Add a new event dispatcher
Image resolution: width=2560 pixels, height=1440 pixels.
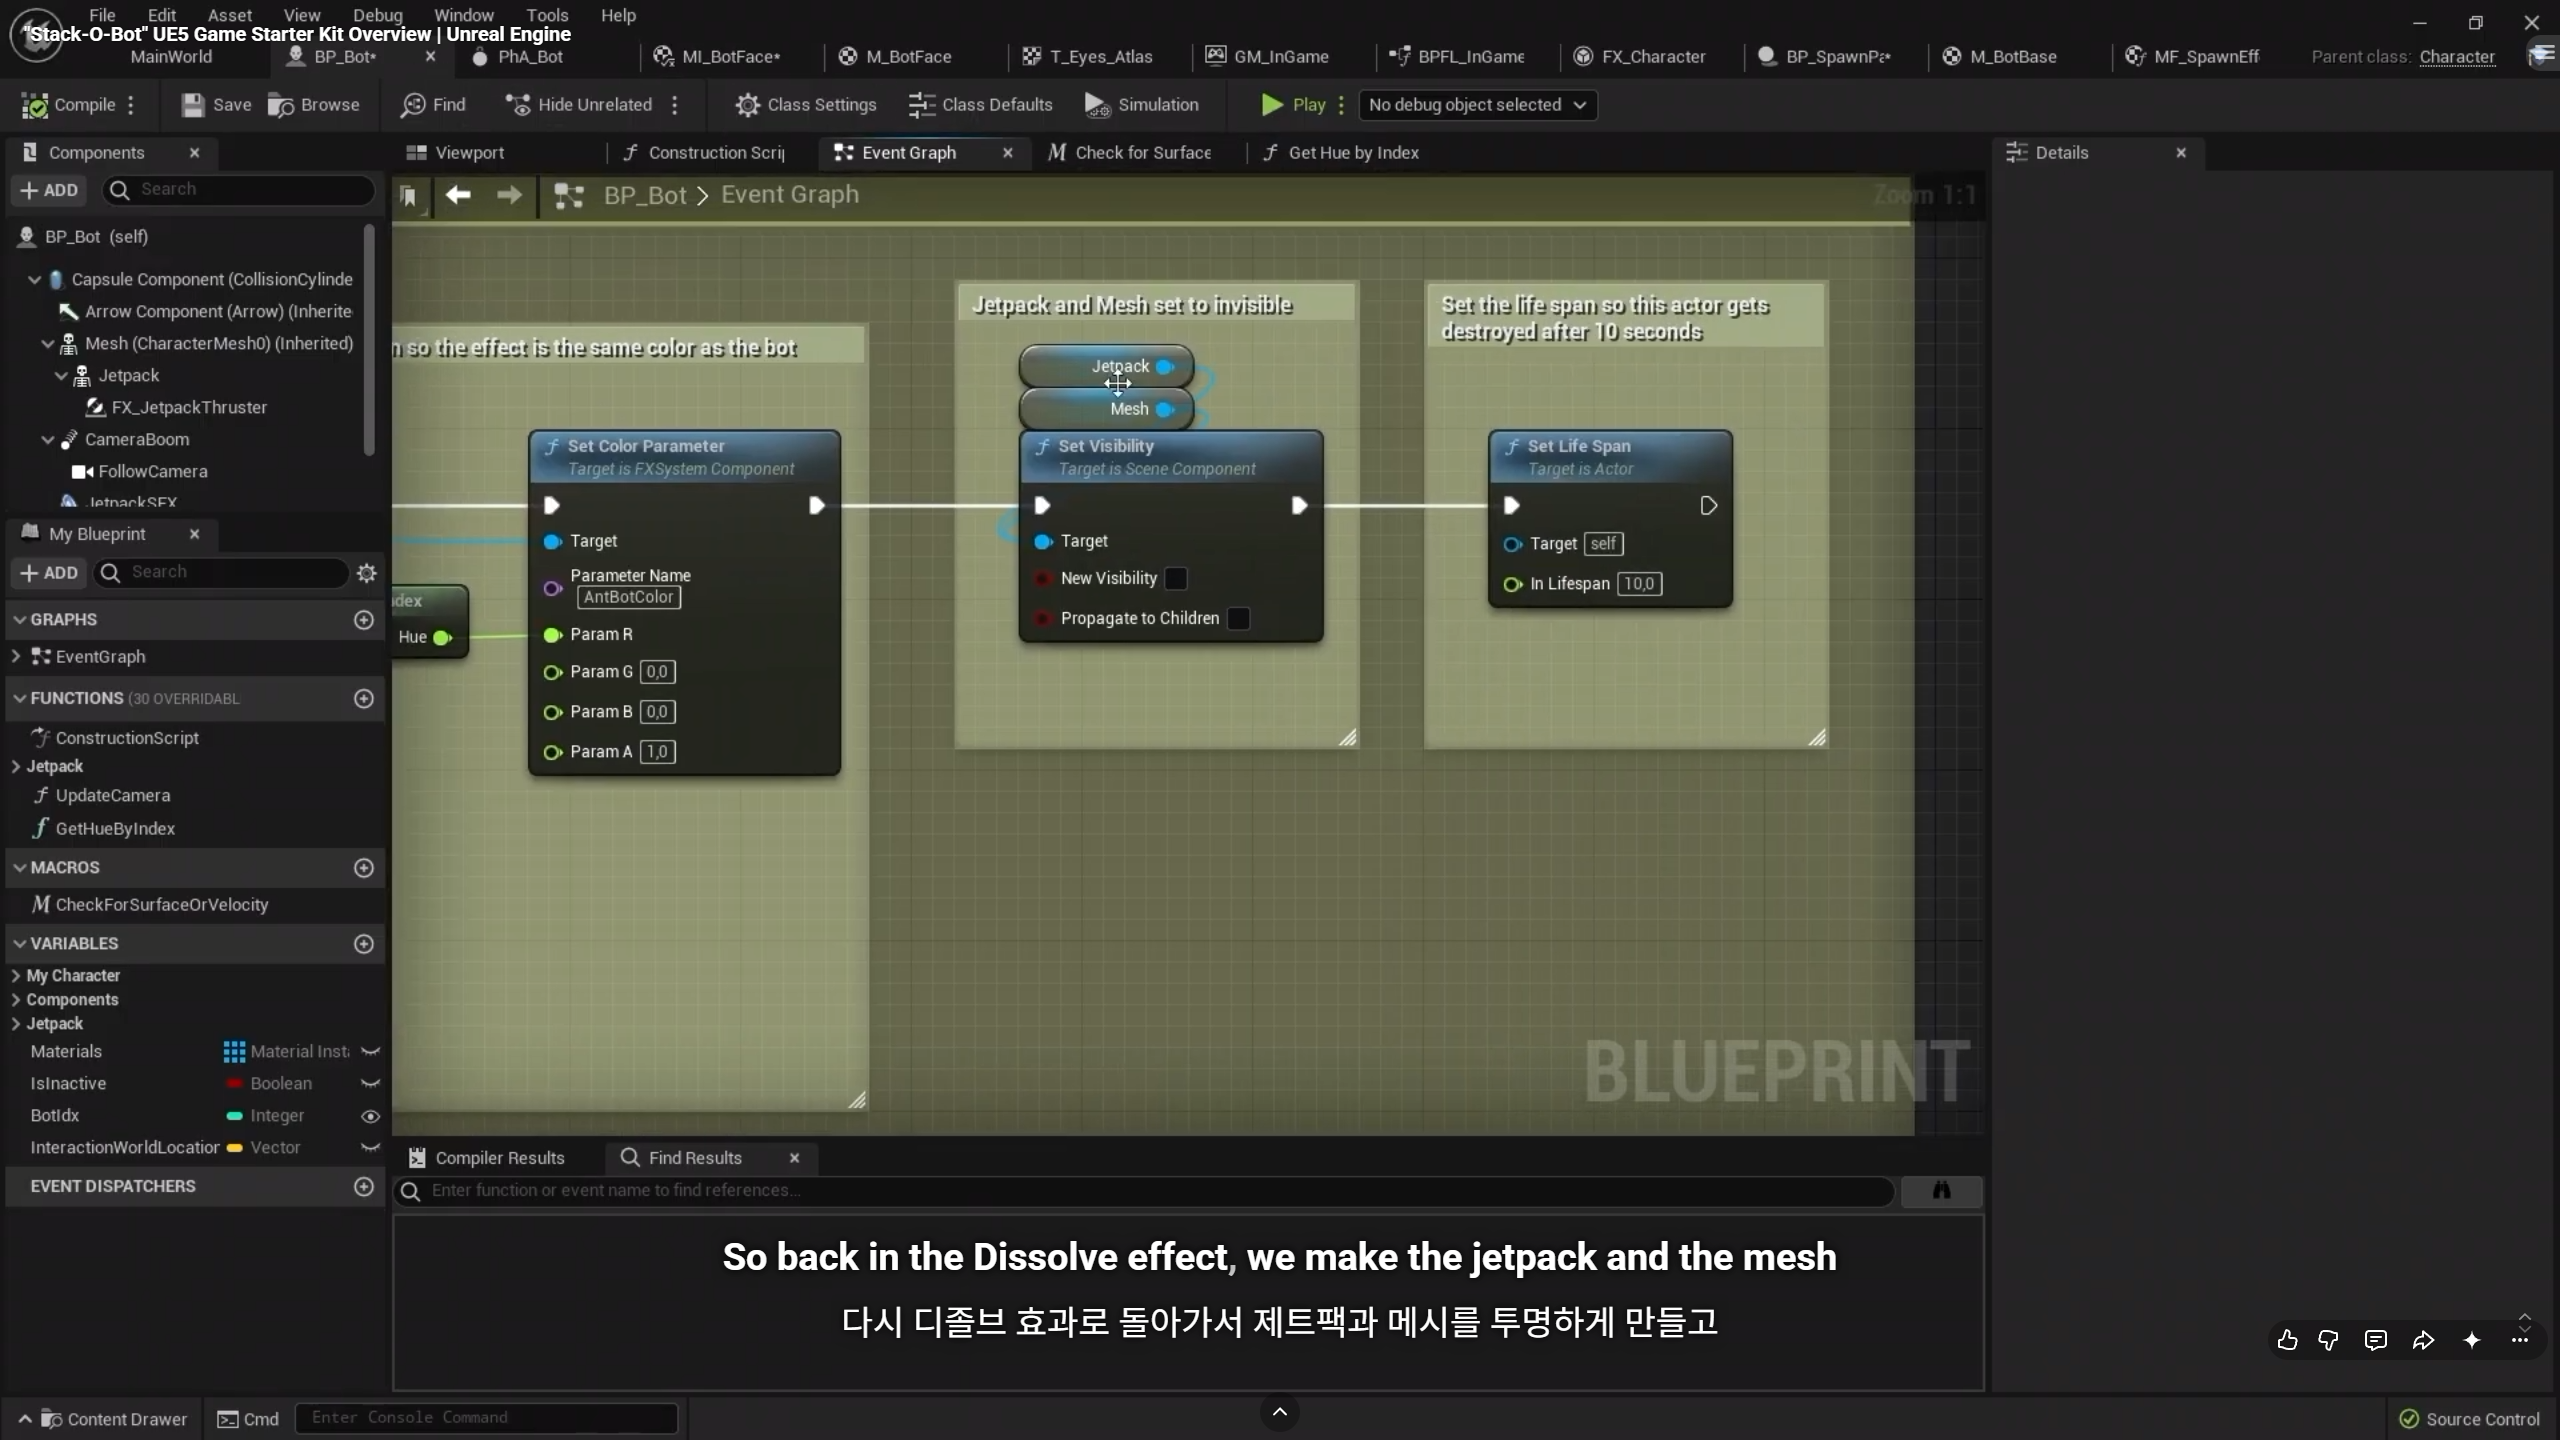tap(364, 1186)
